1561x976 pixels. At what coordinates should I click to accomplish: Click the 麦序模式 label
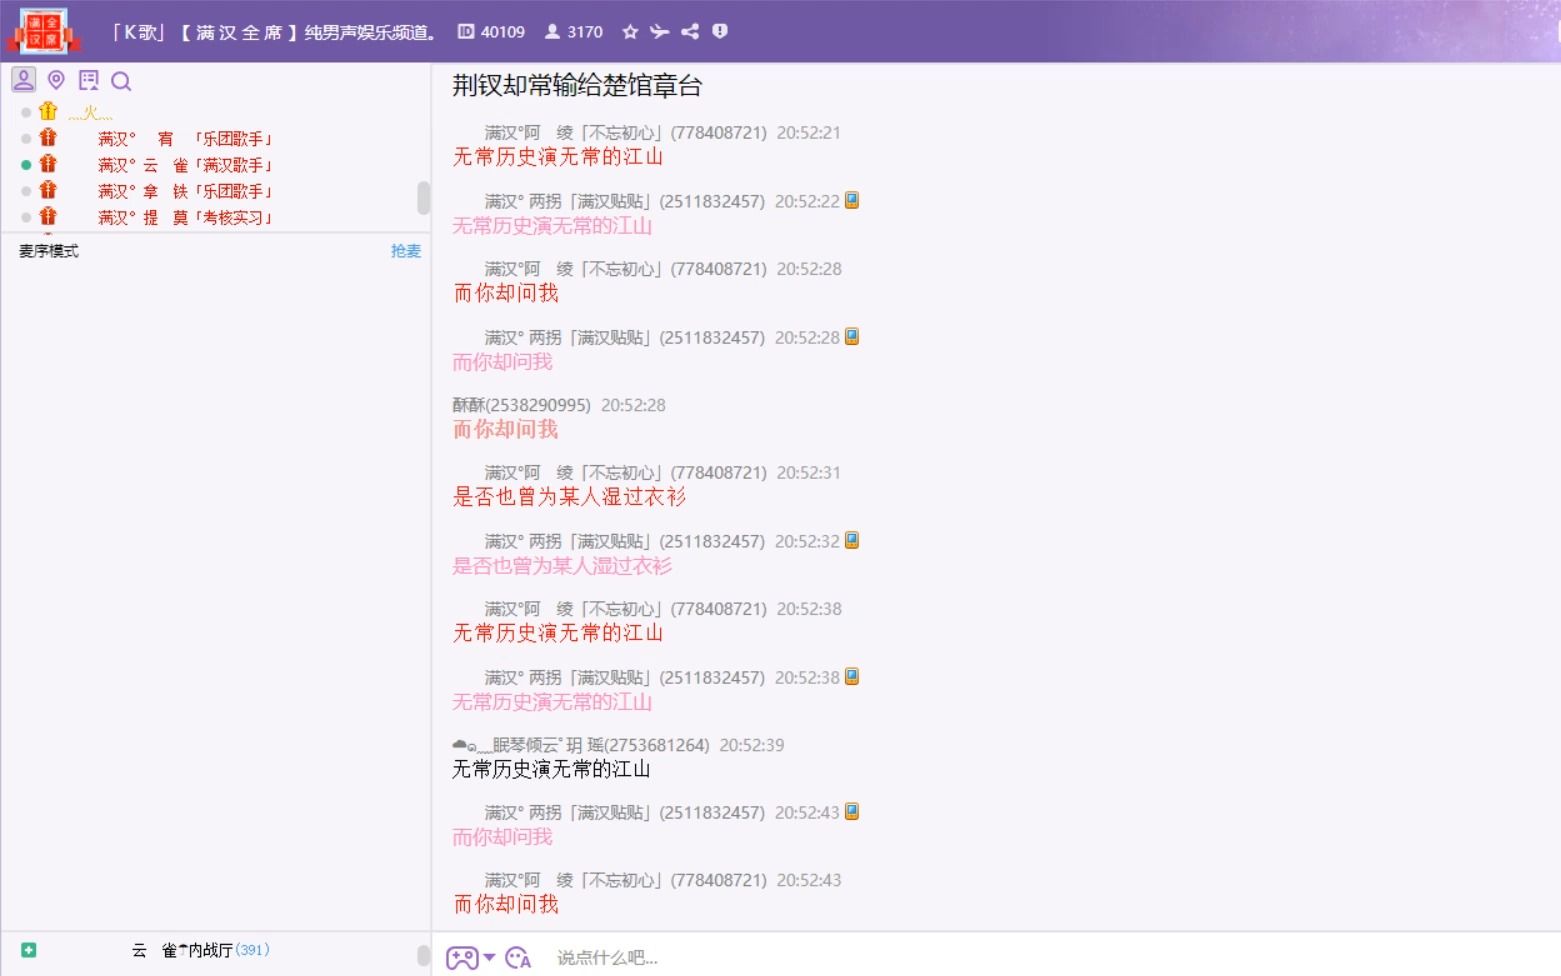(49, 251)
